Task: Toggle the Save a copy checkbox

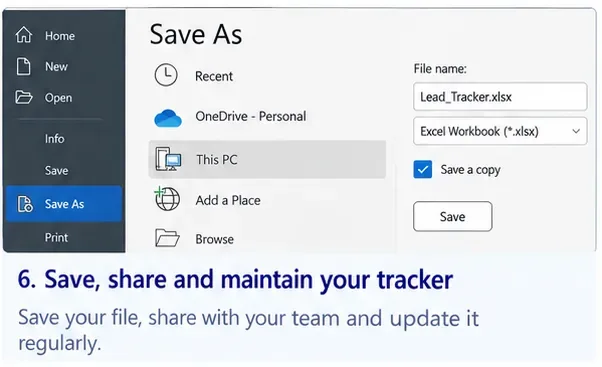Action: click(423, 169)
